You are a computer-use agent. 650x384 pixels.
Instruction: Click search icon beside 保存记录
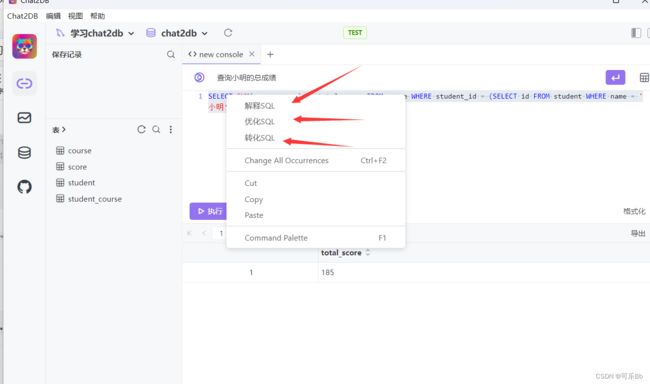[171, 54]
